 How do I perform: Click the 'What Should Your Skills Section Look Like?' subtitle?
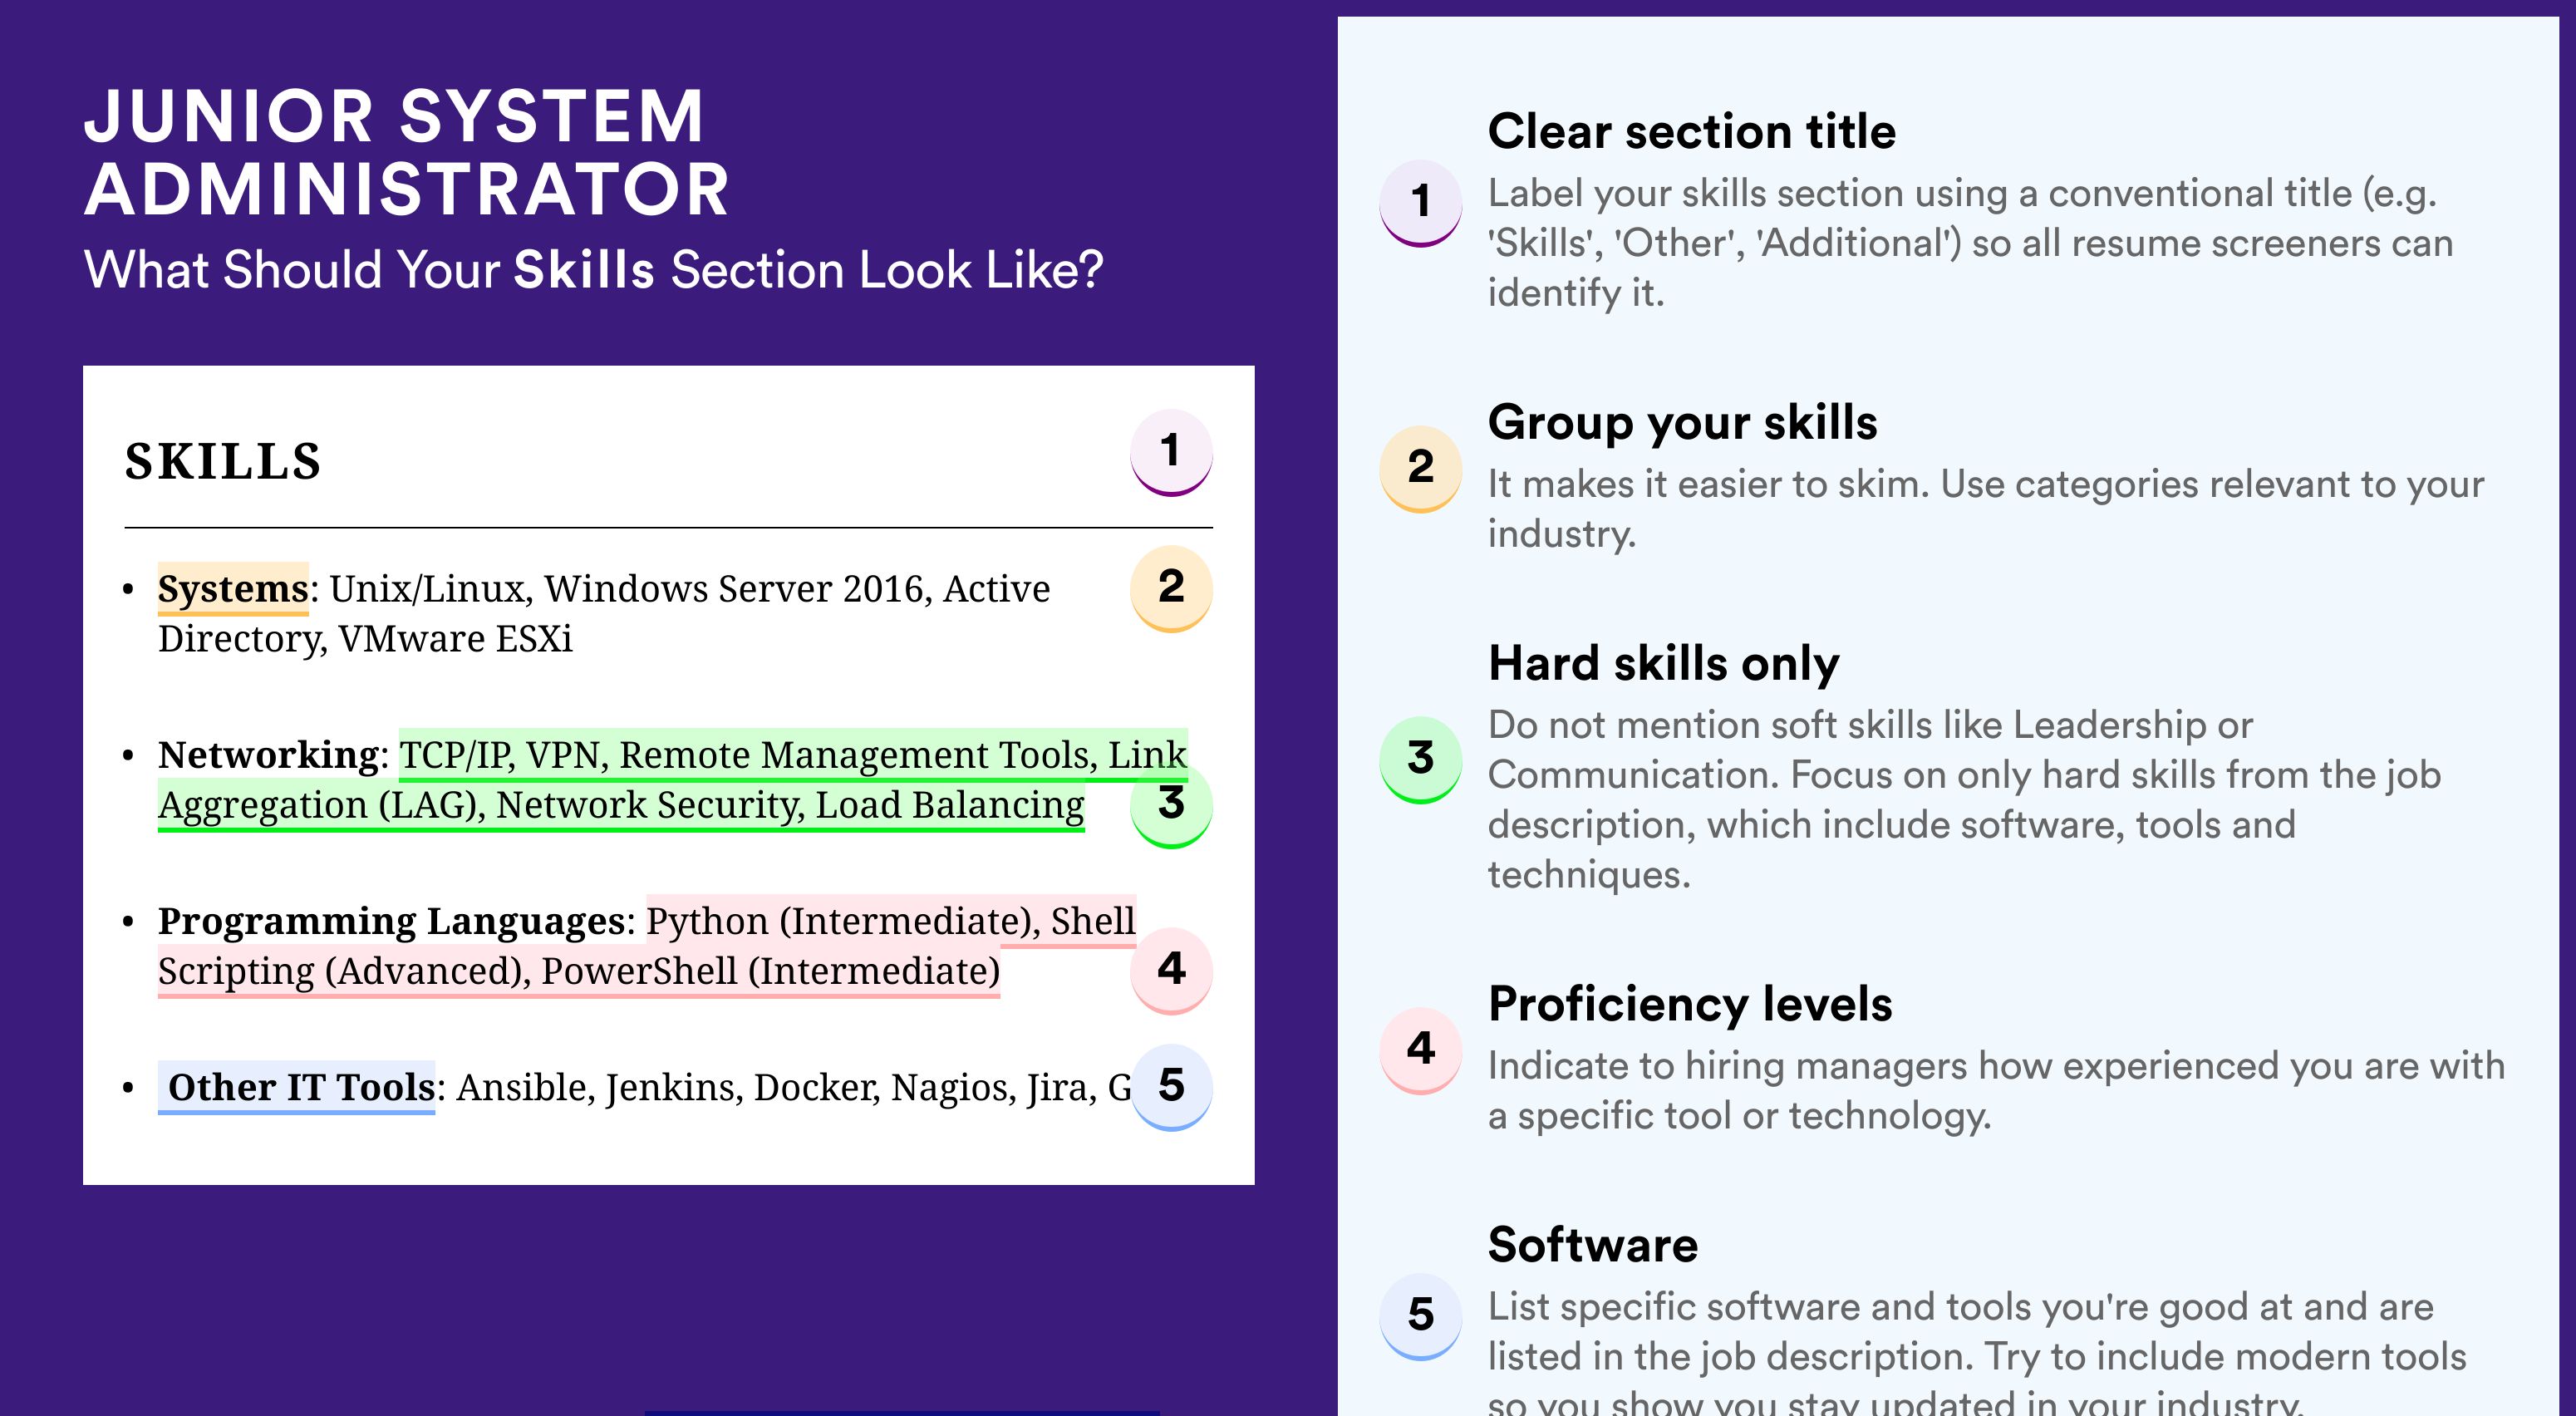click(x=594, y=270)
